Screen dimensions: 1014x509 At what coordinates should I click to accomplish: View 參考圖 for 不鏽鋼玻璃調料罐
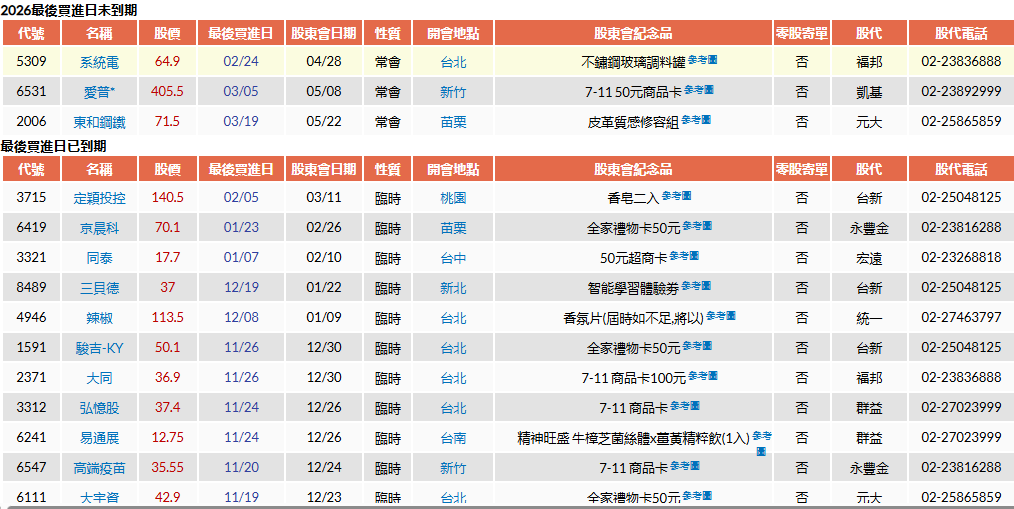coord(702,60)
